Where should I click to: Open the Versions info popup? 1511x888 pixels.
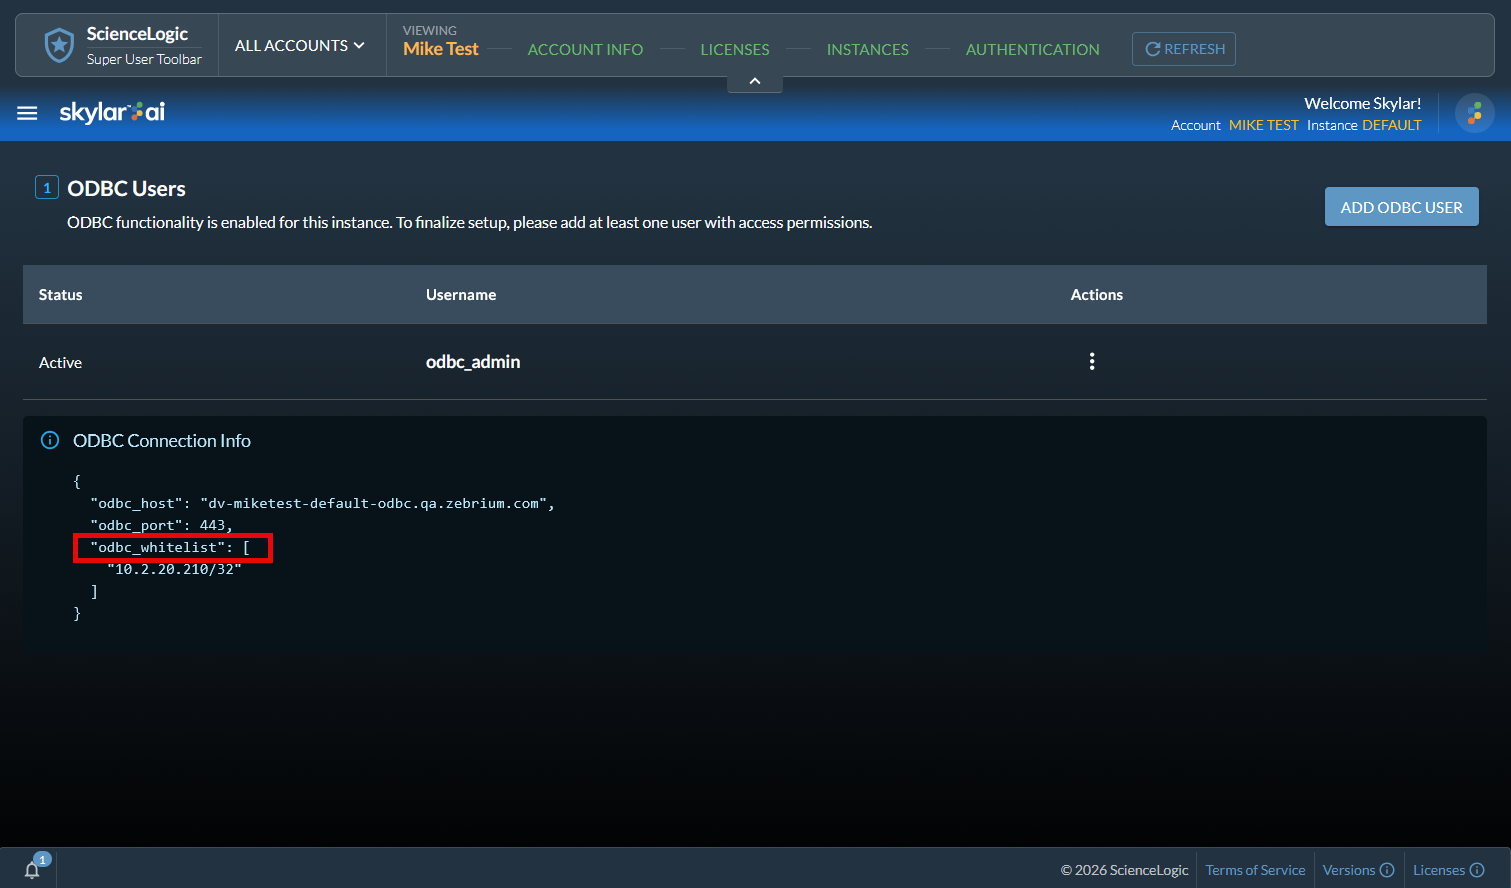(x=1357, y=870)
